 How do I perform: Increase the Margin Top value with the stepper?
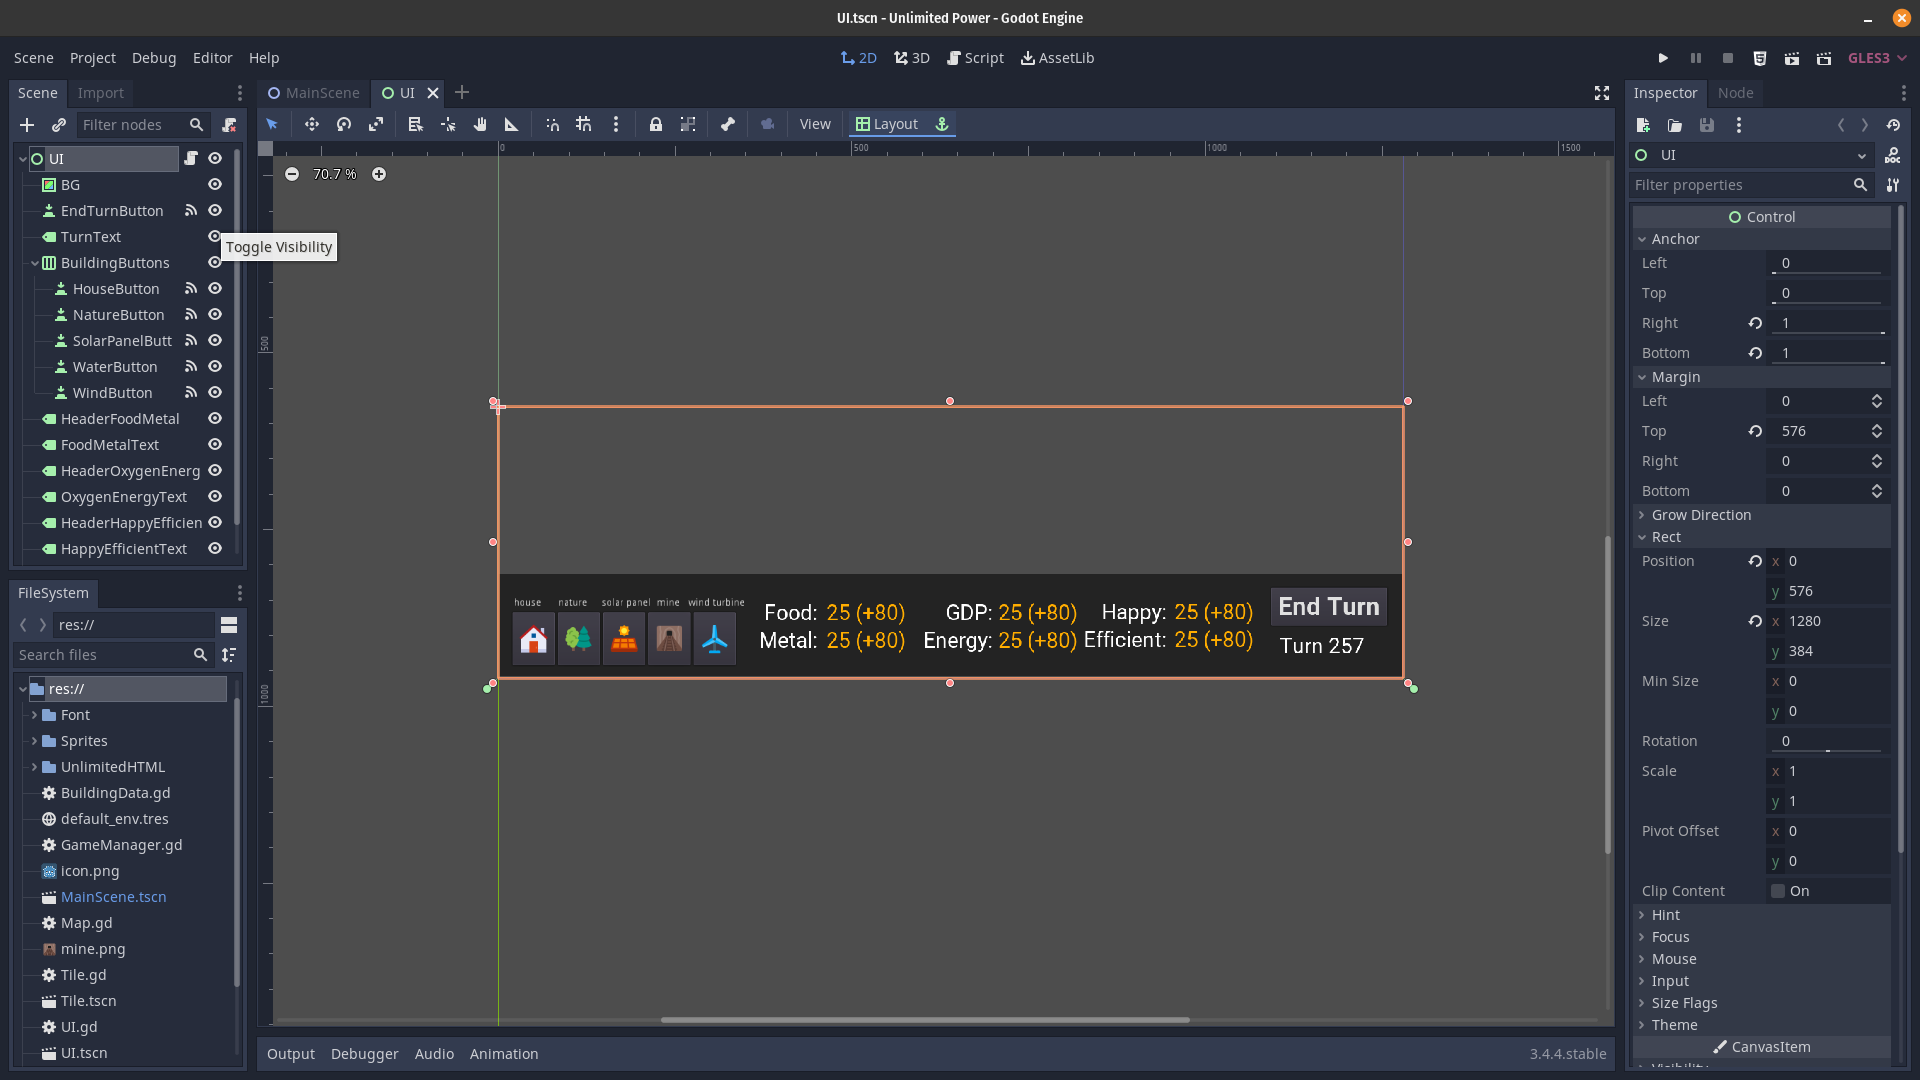click(x=1876, y=426)
